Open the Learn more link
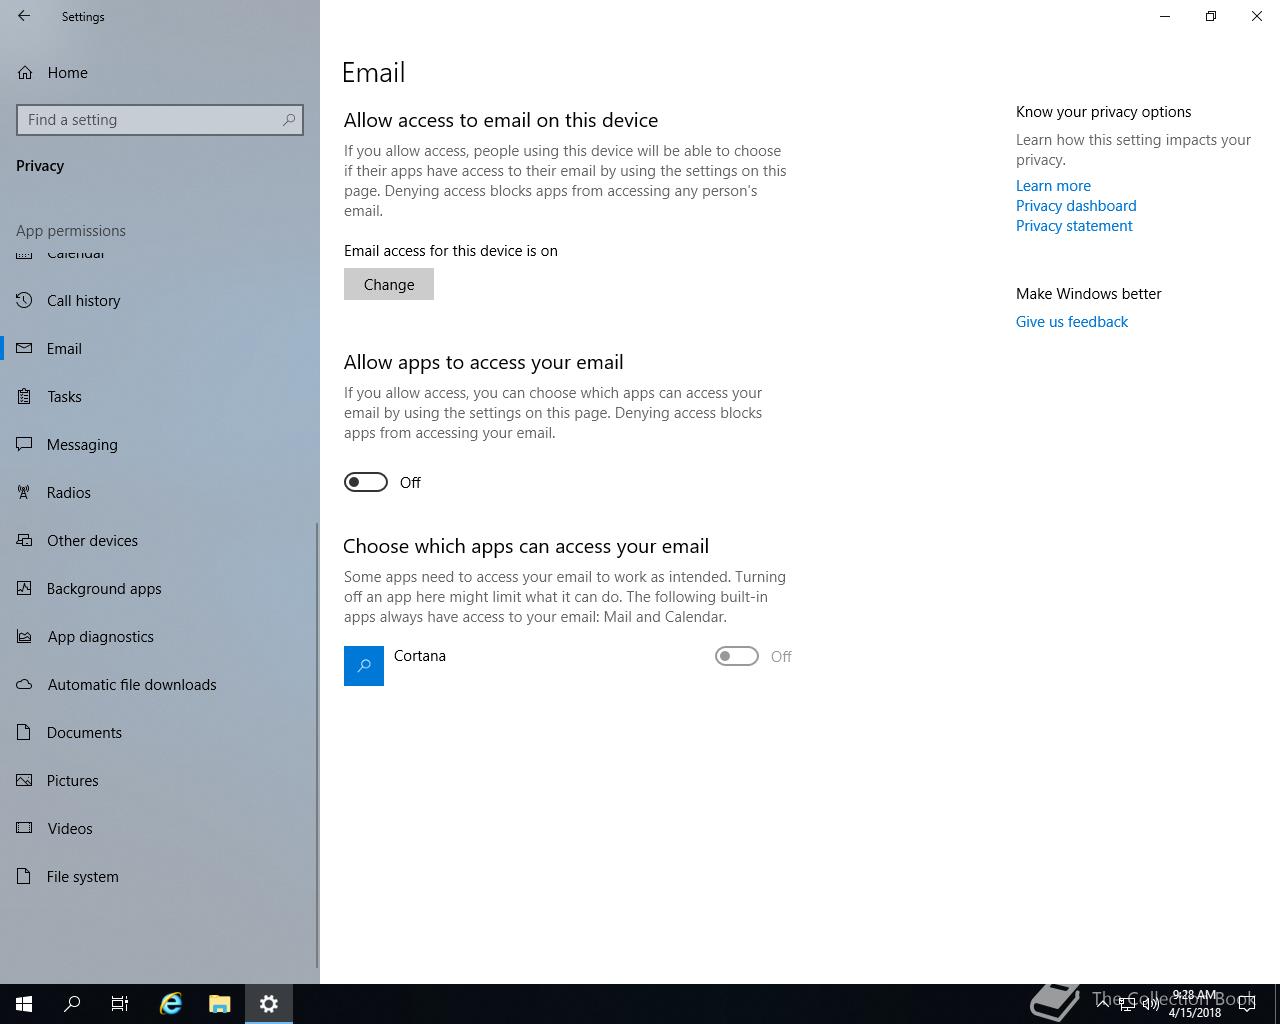Image resolution: width=1280 pixels, height=1024 pixels. click(1053, 185)
